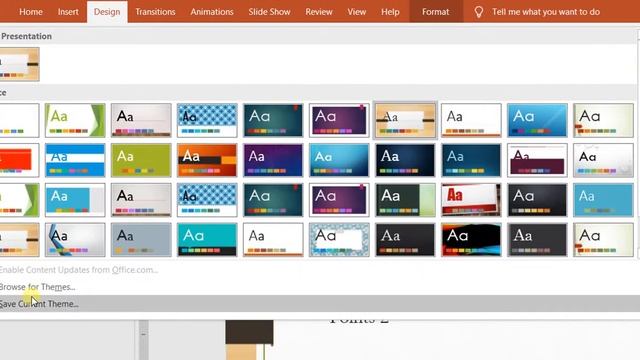
Task: Switch to the Review tab
Action: click(x=319, y=12)
